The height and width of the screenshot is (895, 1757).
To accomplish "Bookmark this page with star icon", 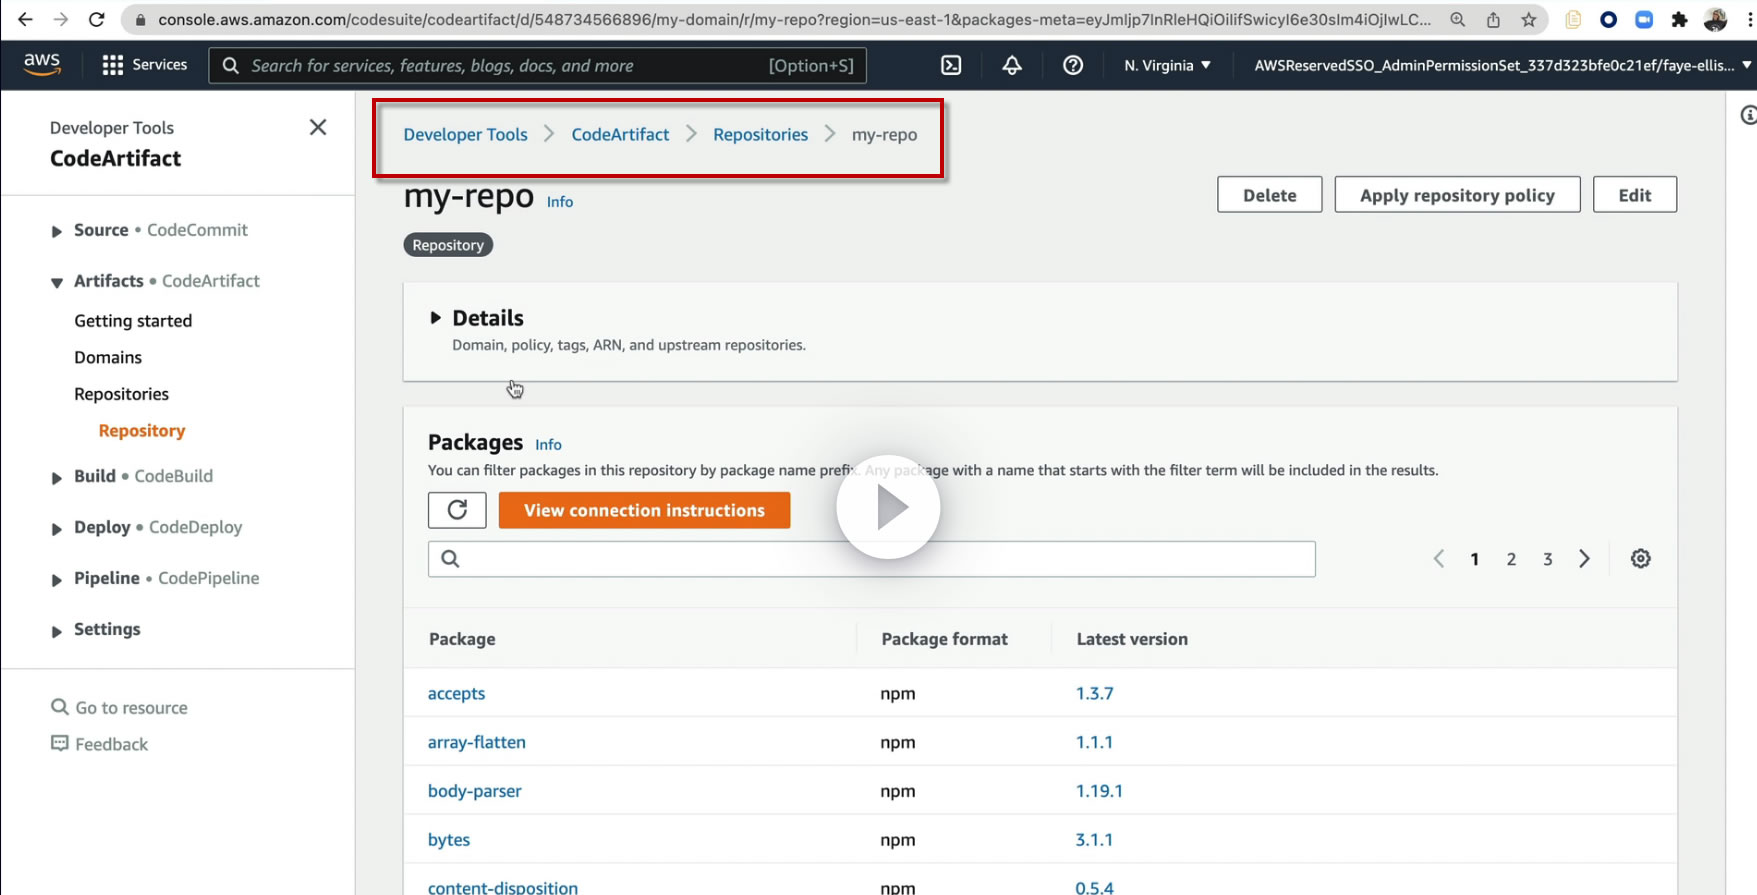I will [x=1528, y=20].
